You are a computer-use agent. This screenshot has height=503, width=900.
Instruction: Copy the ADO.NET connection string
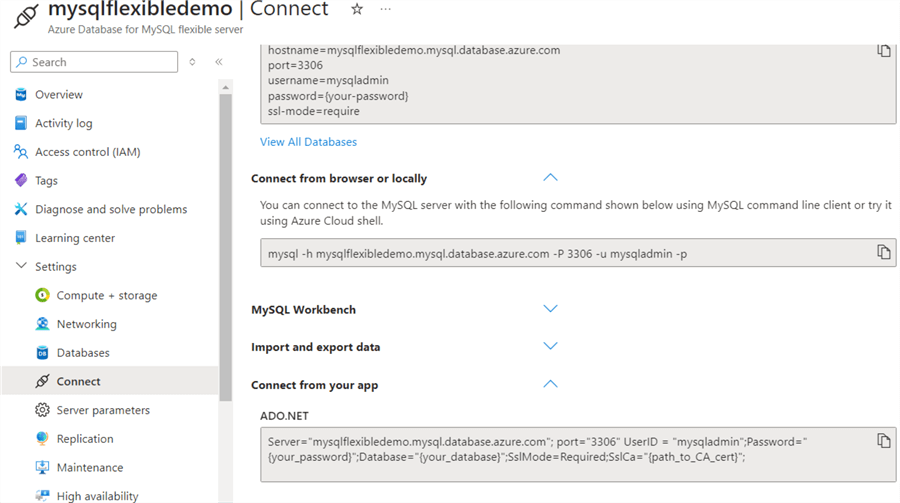tap(883, 441)
